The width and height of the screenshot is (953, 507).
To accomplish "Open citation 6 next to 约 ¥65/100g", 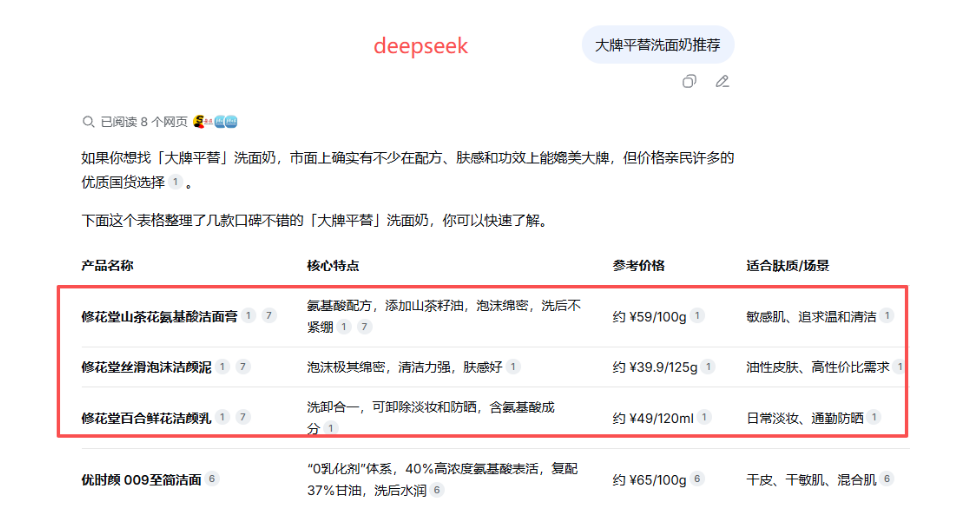I will pos(697,479).
